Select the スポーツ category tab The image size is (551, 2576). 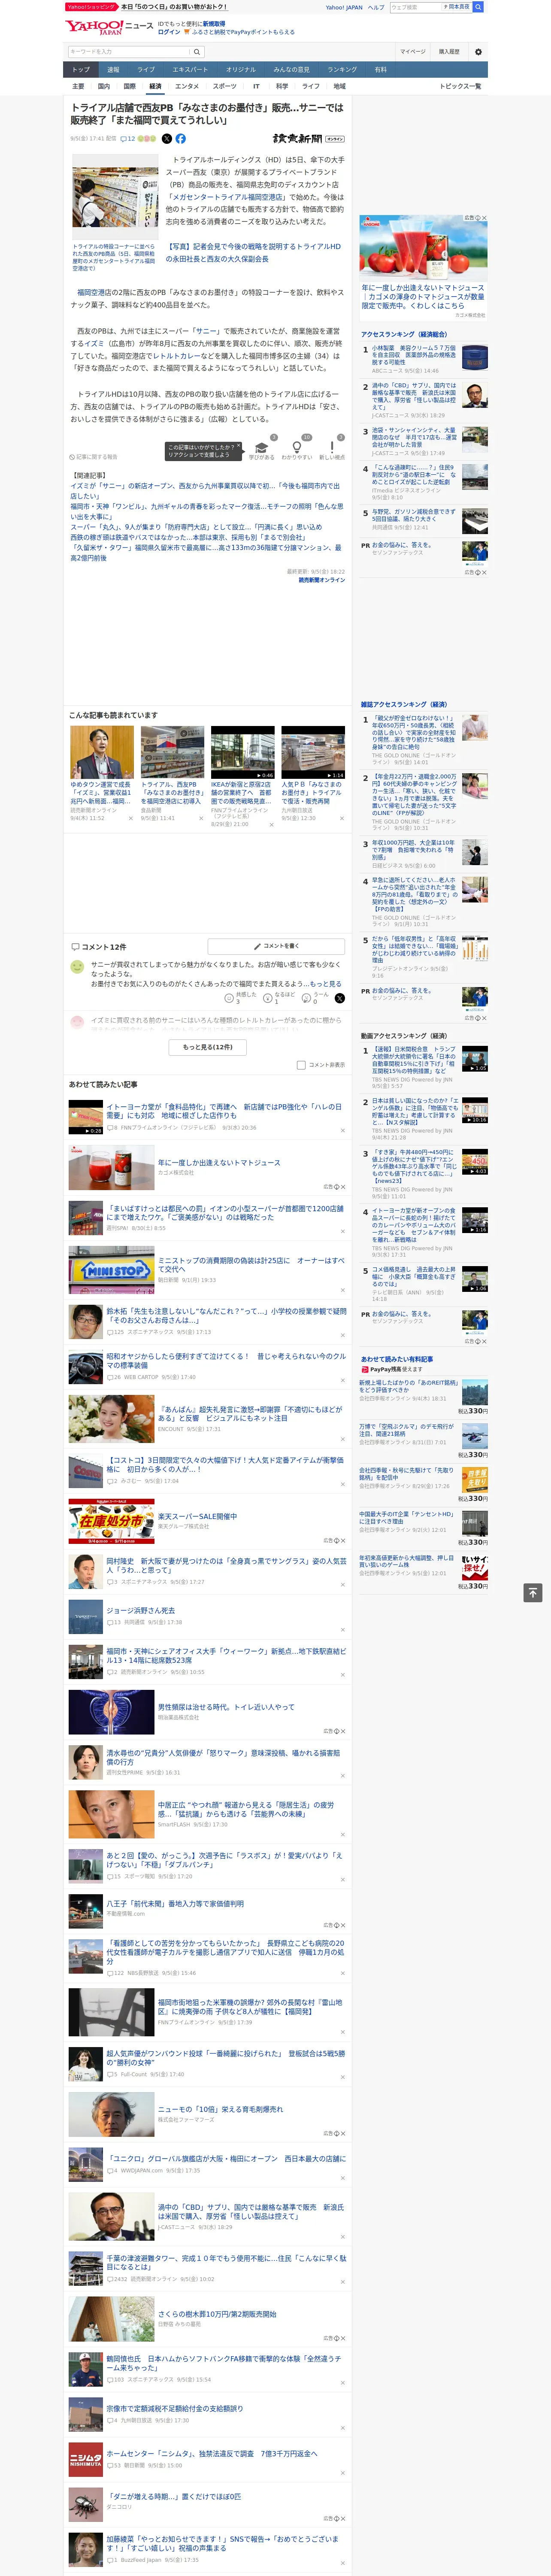225,86
